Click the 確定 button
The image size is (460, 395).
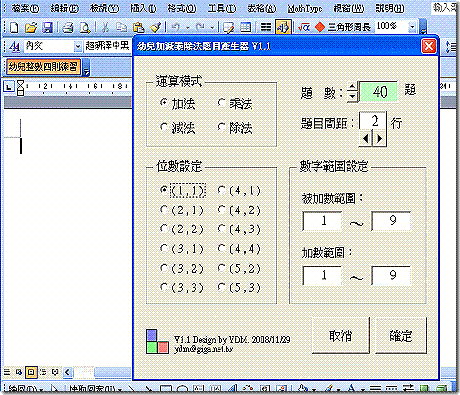coord(401,335)
